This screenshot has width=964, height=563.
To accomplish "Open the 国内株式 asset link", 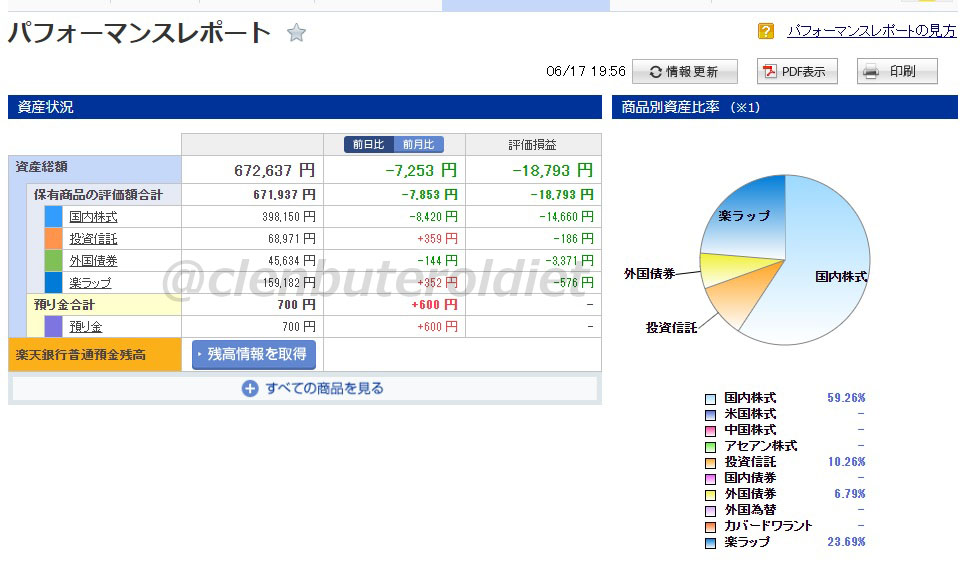I will pos(93,216).
